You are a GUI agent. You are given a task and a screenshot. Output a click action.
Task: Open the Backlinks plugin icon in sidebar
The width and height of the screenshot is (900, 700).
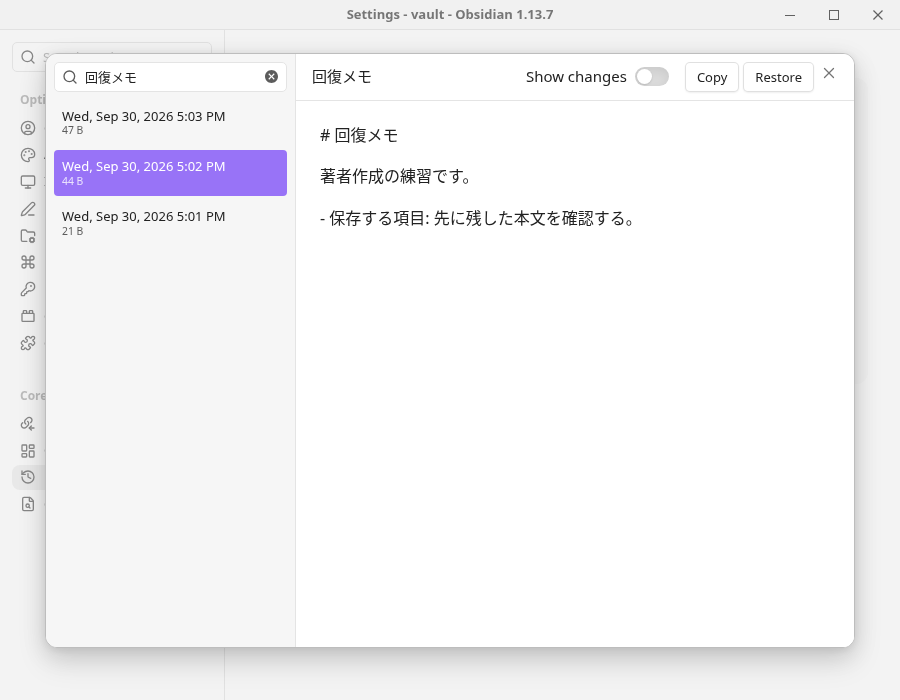(28, 423)
